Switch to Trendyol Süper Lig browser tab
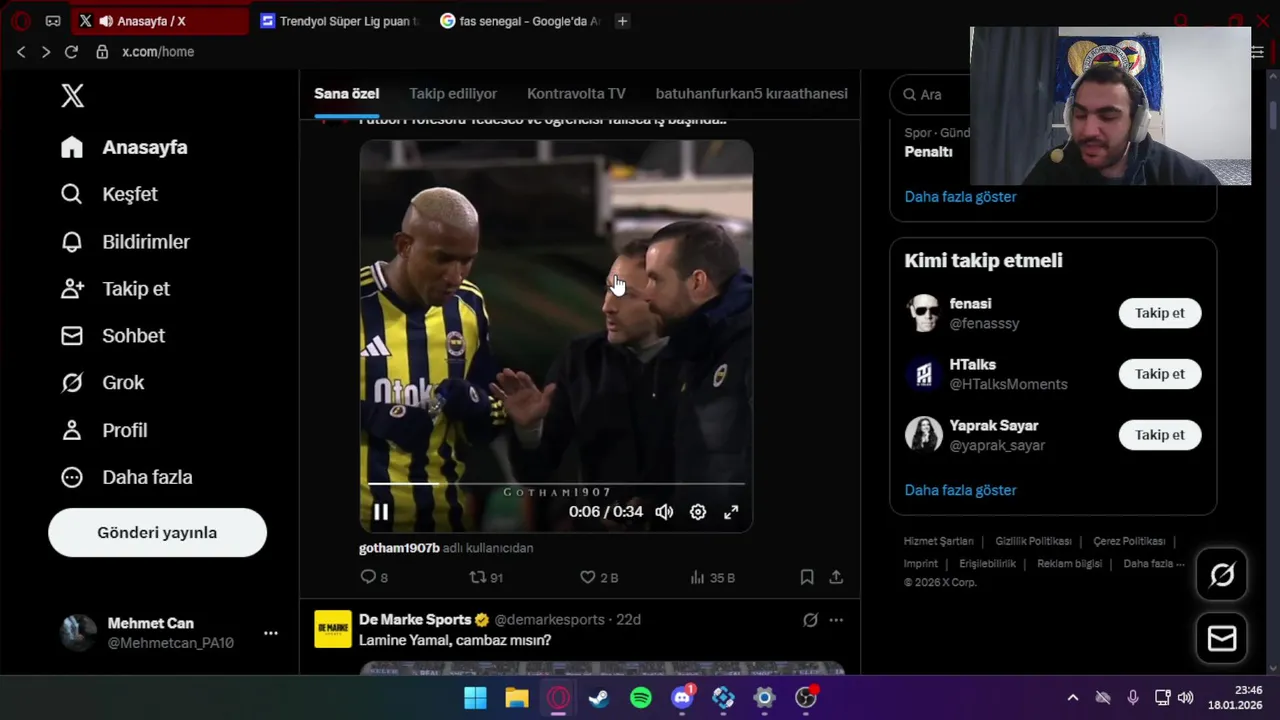1280x720 pixels. click(x=338, y=21)
